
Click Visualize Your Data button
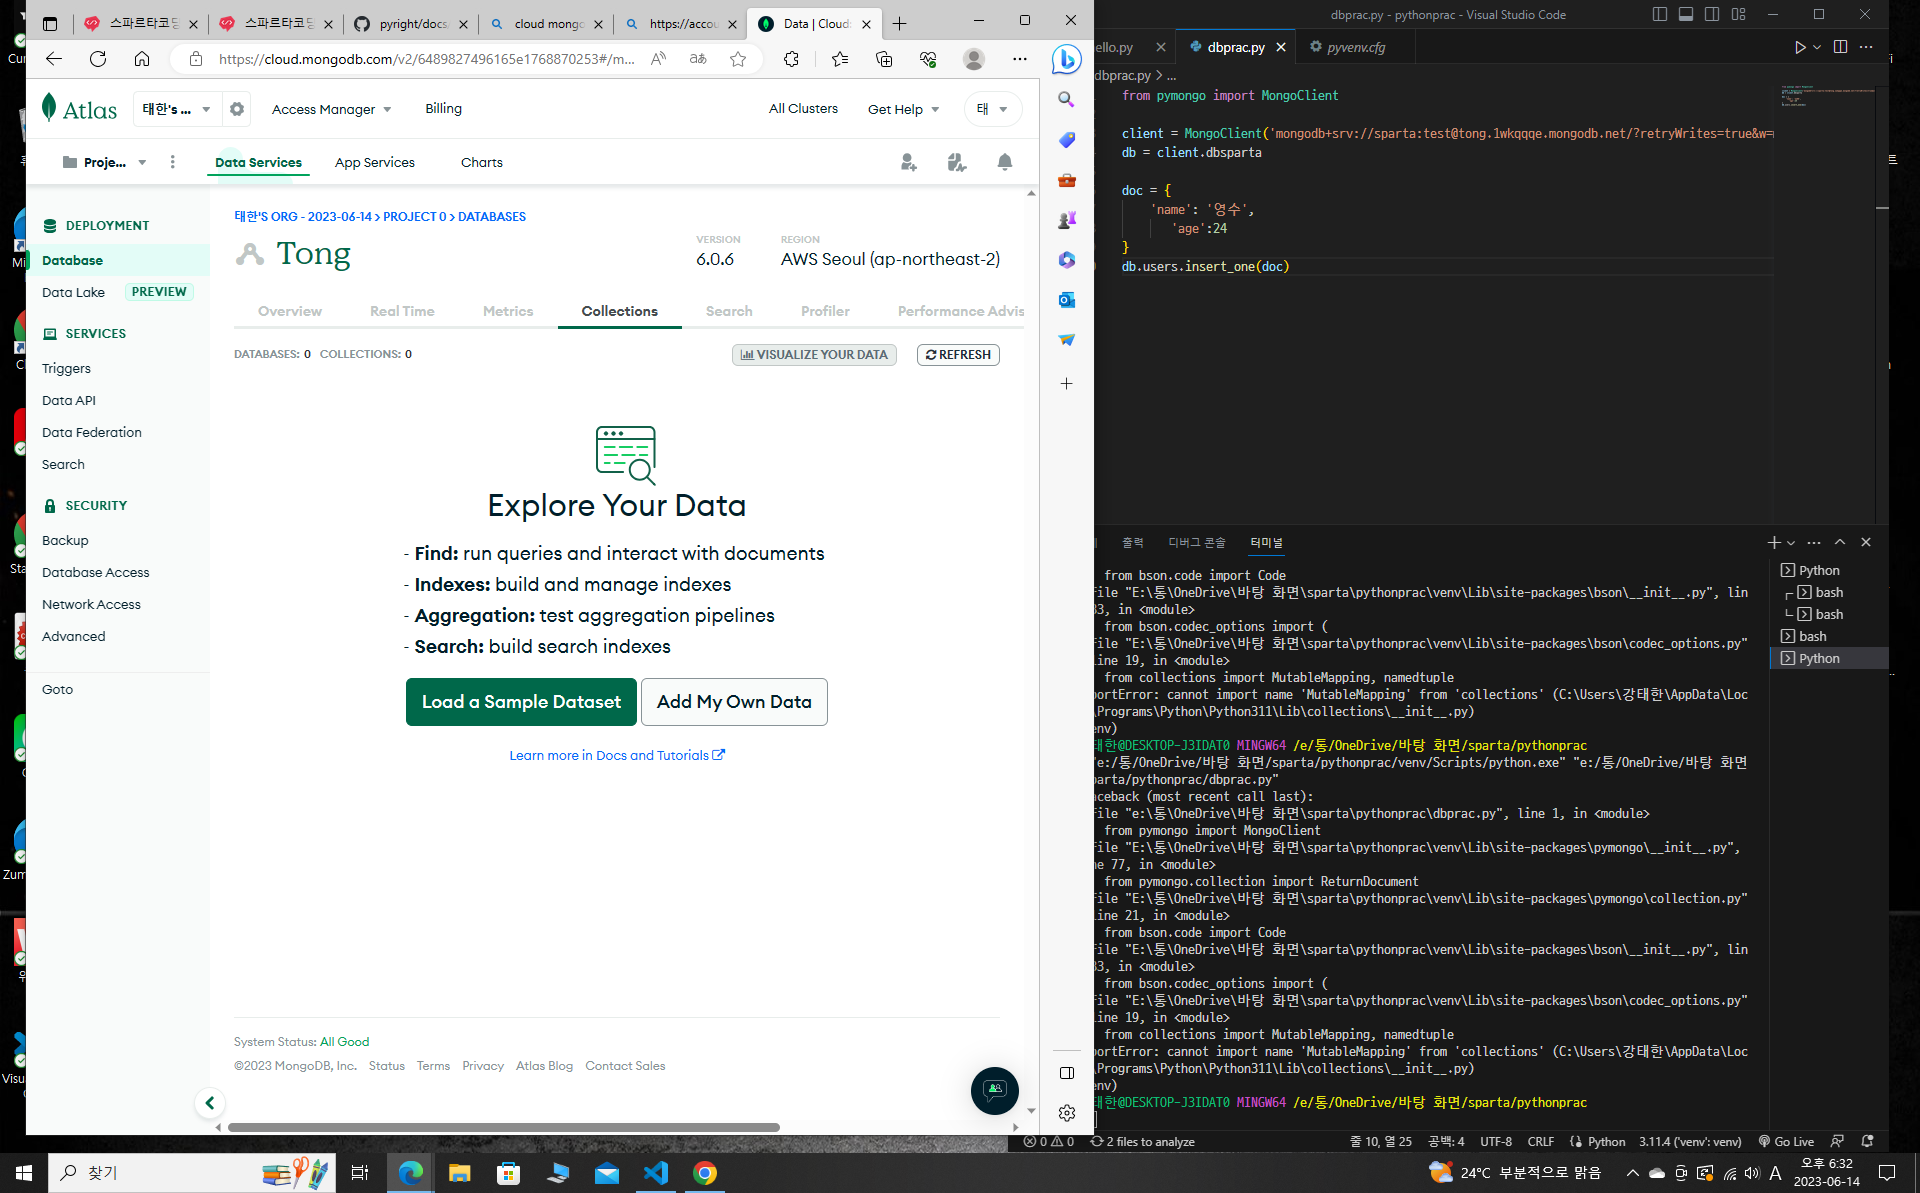tap(814, 355)
